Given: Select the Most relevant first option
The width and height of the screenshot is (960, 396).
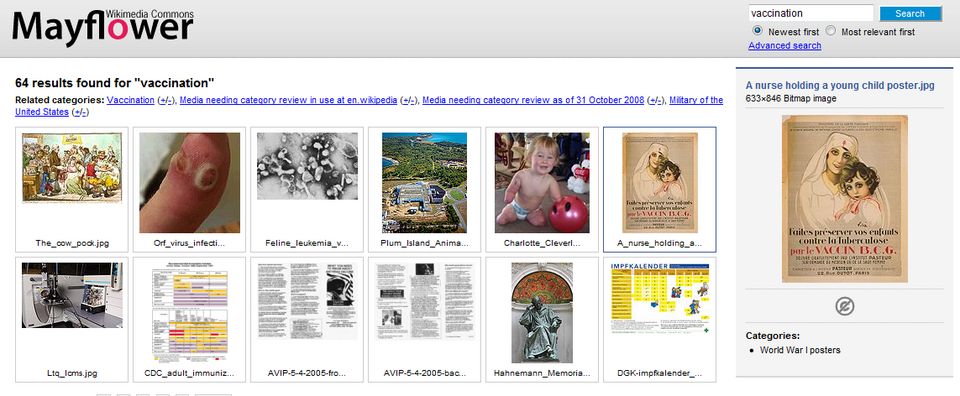Looking at the screenshot, I should click(x=830, y=31).
